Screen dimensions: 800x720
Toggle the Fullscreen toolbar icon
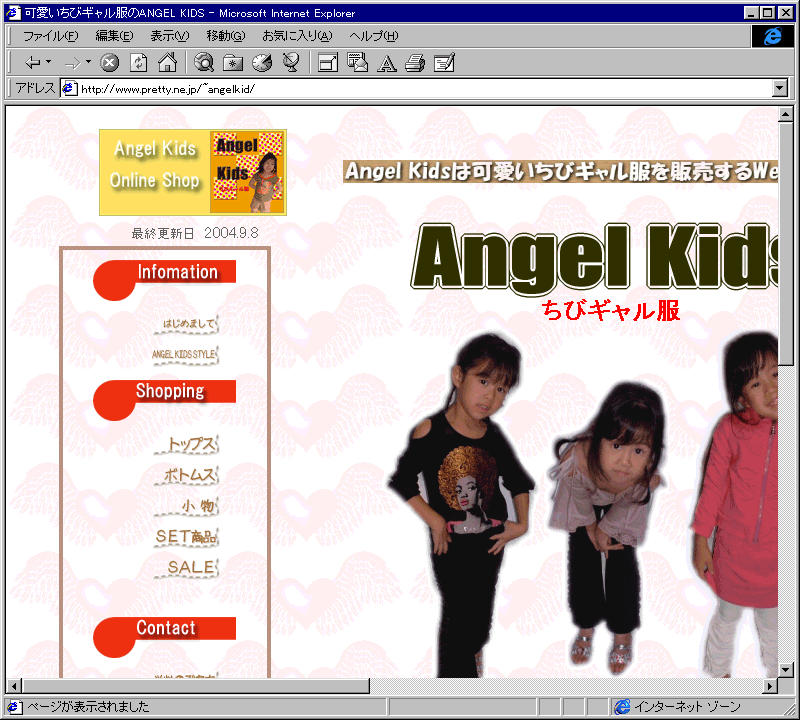(328, 63)
